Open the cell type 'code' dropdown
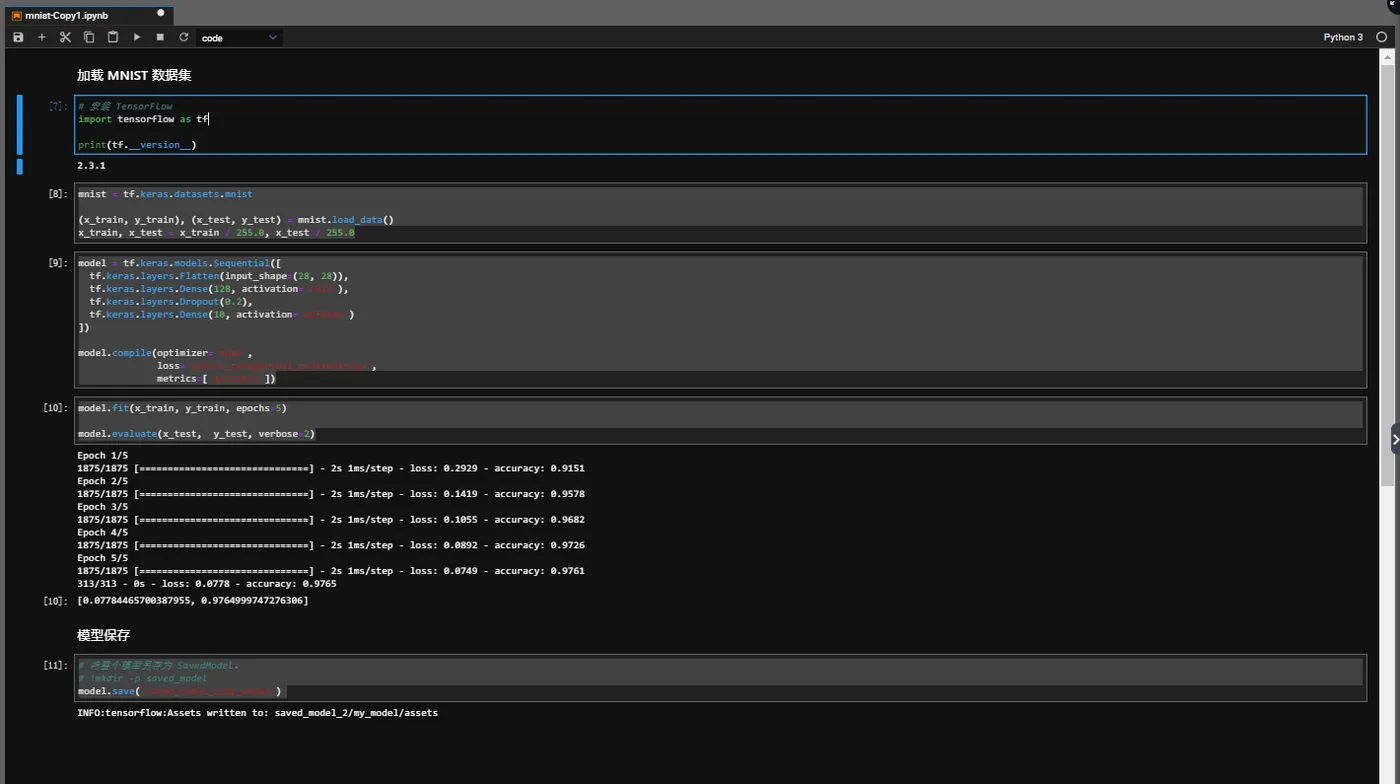 [239, 38]
